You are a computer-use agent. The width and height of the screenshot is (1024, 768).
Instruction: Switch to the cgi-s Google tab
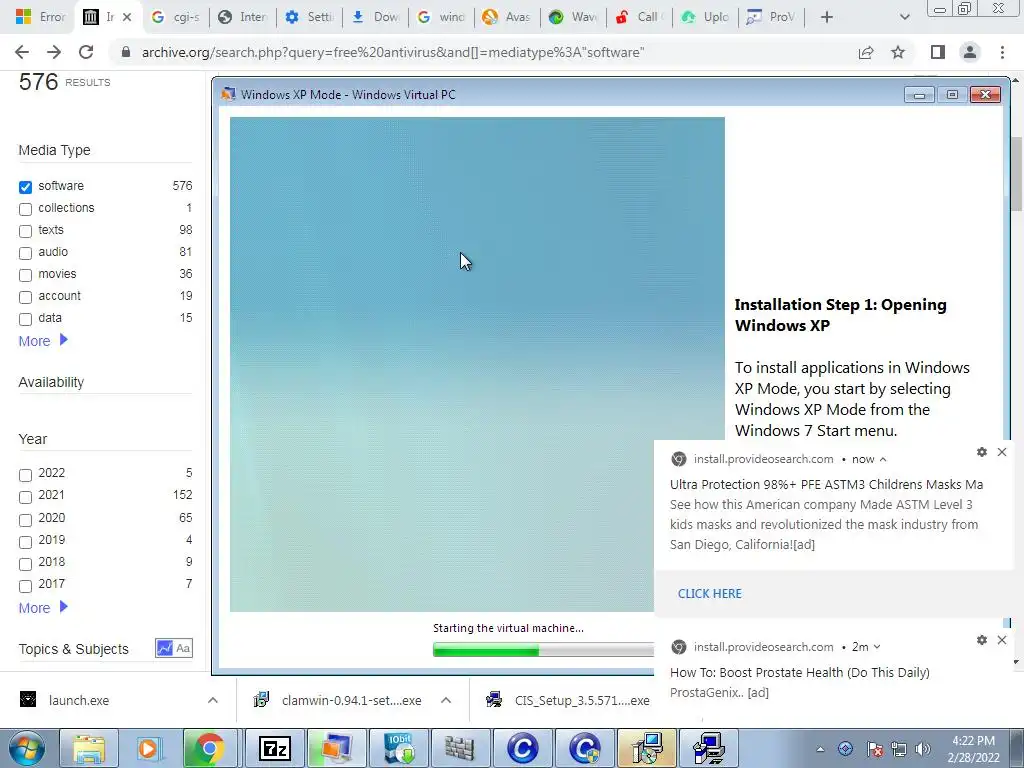[176, 17]
